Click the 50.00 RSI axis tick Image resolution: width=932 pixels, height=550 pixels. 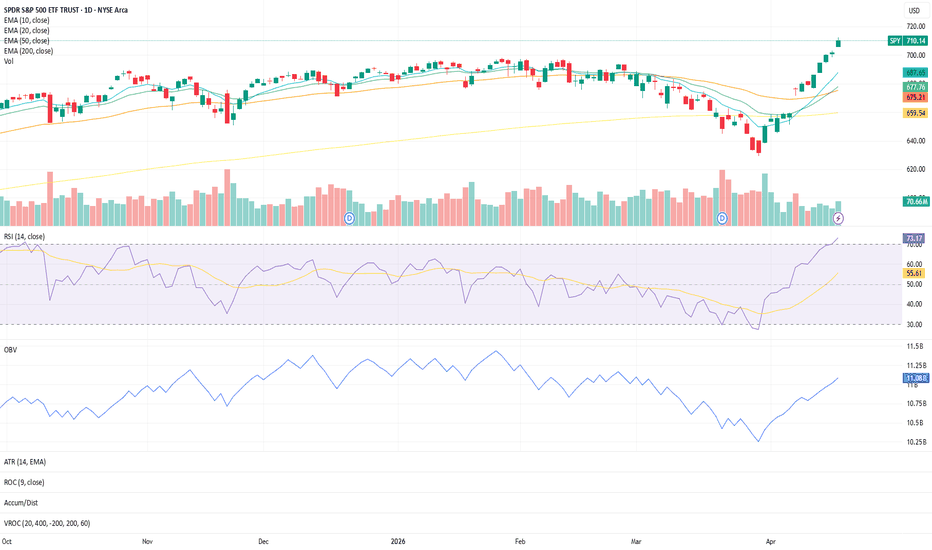(914, 285)
